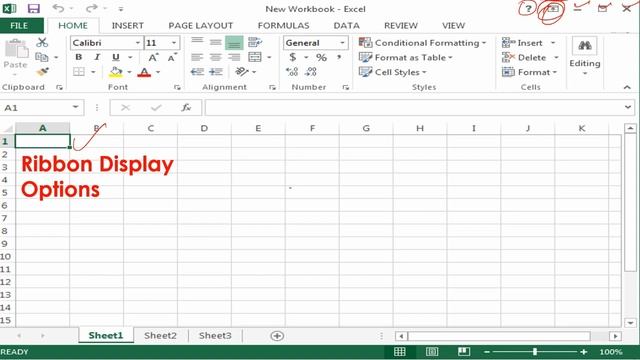Click Increase Decimal icon
The width and height of the screenshot is (640, 360).
292,72
